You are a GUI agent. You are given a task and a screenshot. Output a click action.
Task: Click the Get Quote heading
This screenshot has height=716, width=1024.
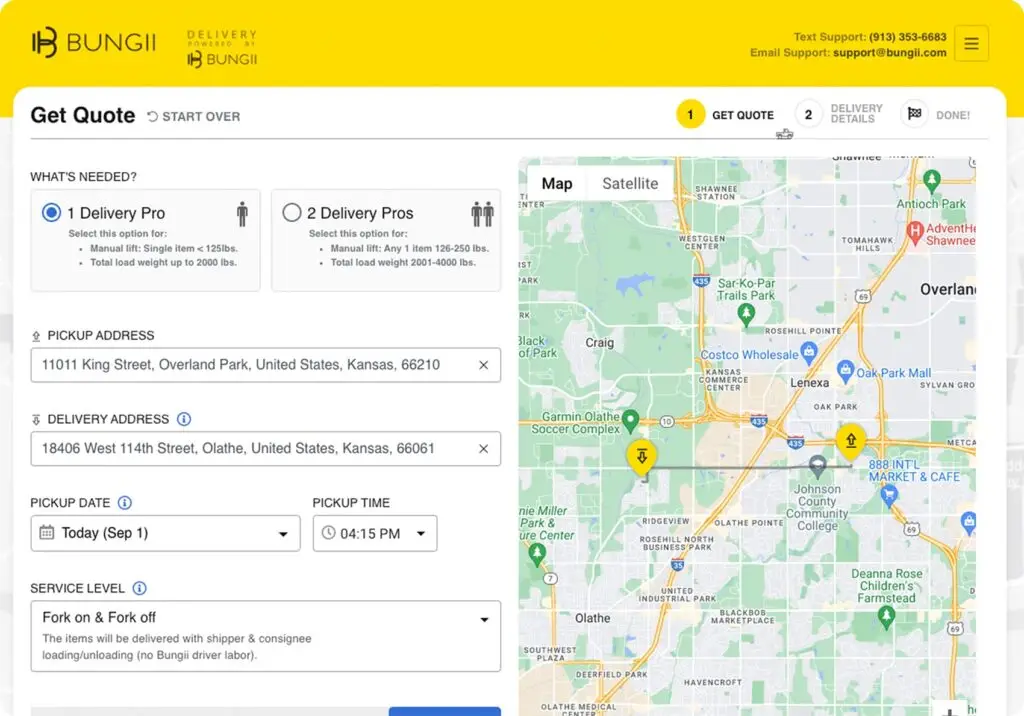[x=83, y=116]
